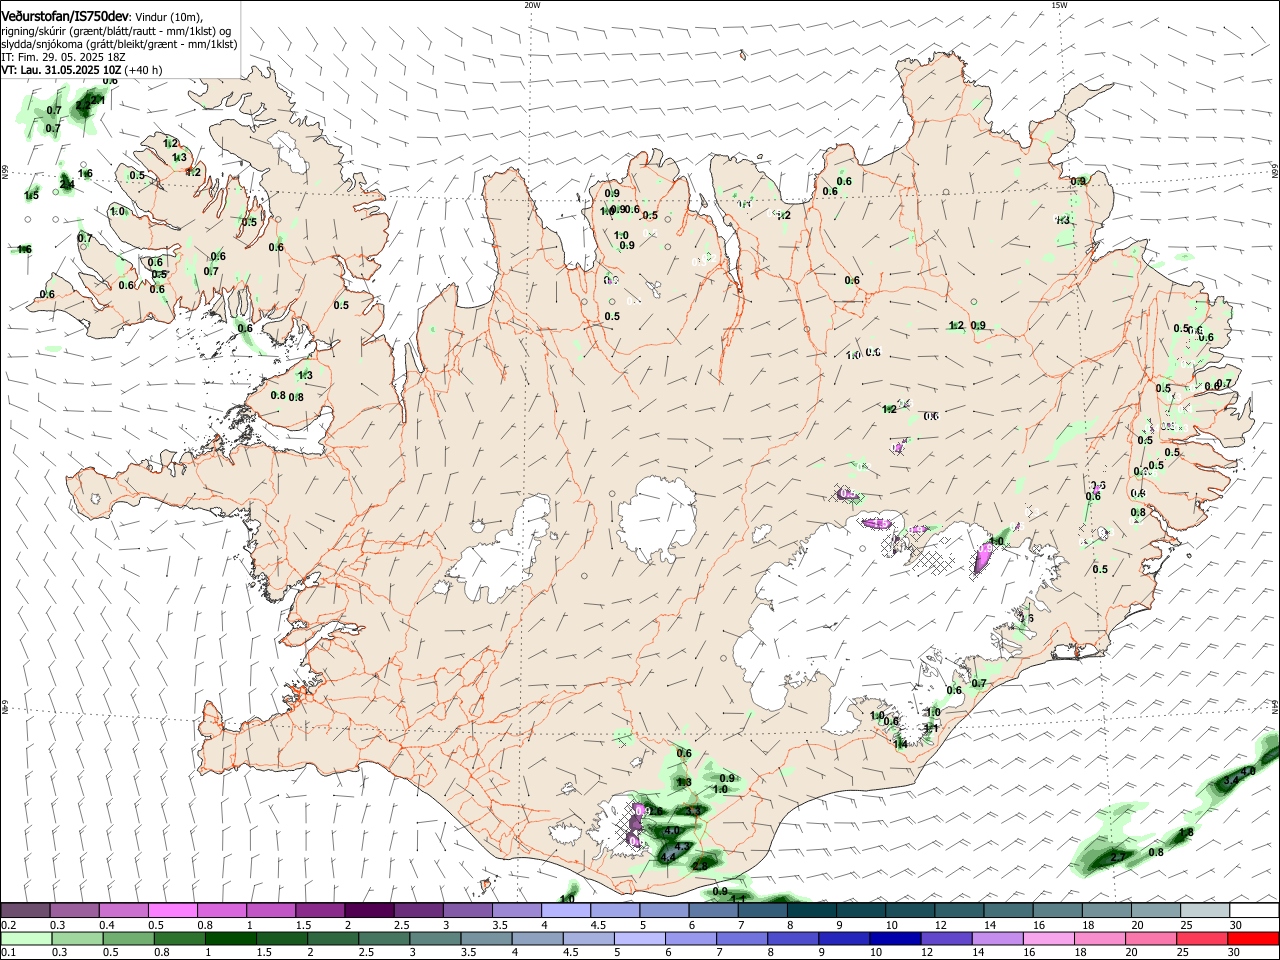This screenshot has height=960, width=1280.
Task: Click the '1.8' precipitation value offshore southeast
Action: (1186, 833)
